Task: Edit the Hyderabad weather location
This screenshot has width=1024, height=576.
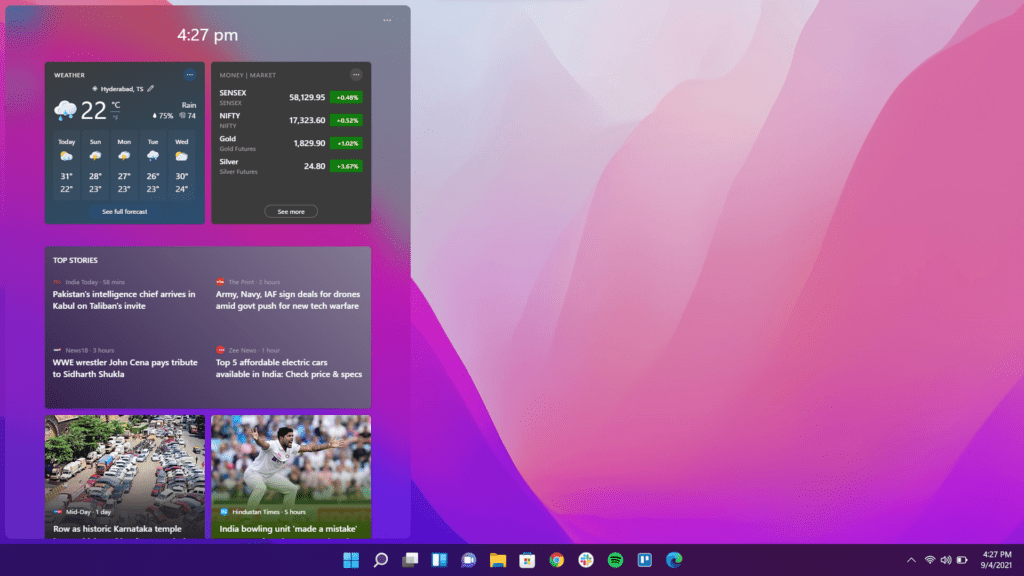Action: point(151,89)
